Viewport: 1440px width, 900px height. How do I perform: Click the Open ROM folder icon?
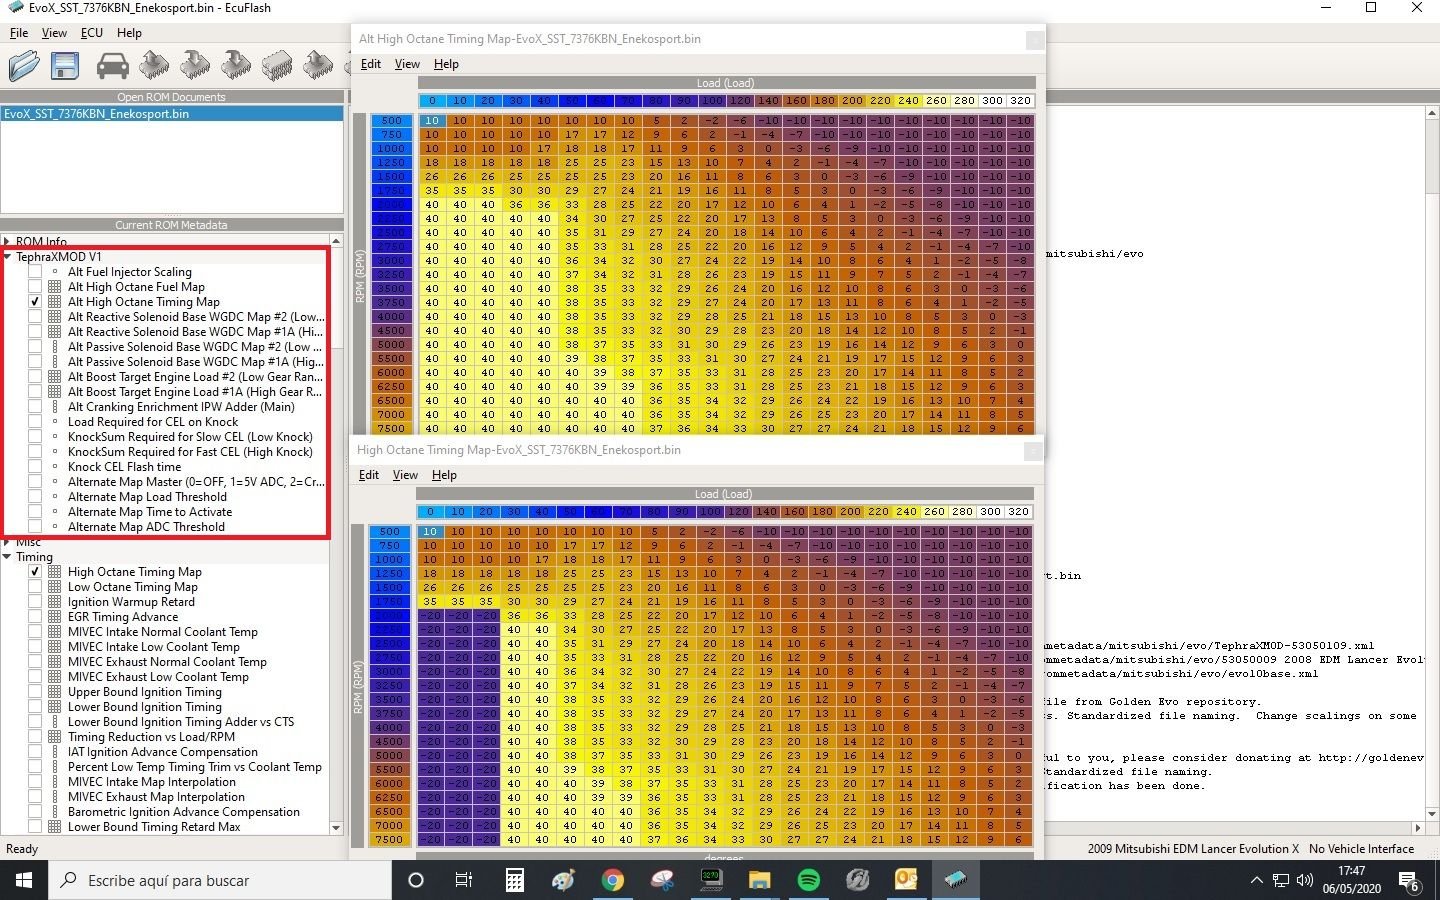coord(24,66)
